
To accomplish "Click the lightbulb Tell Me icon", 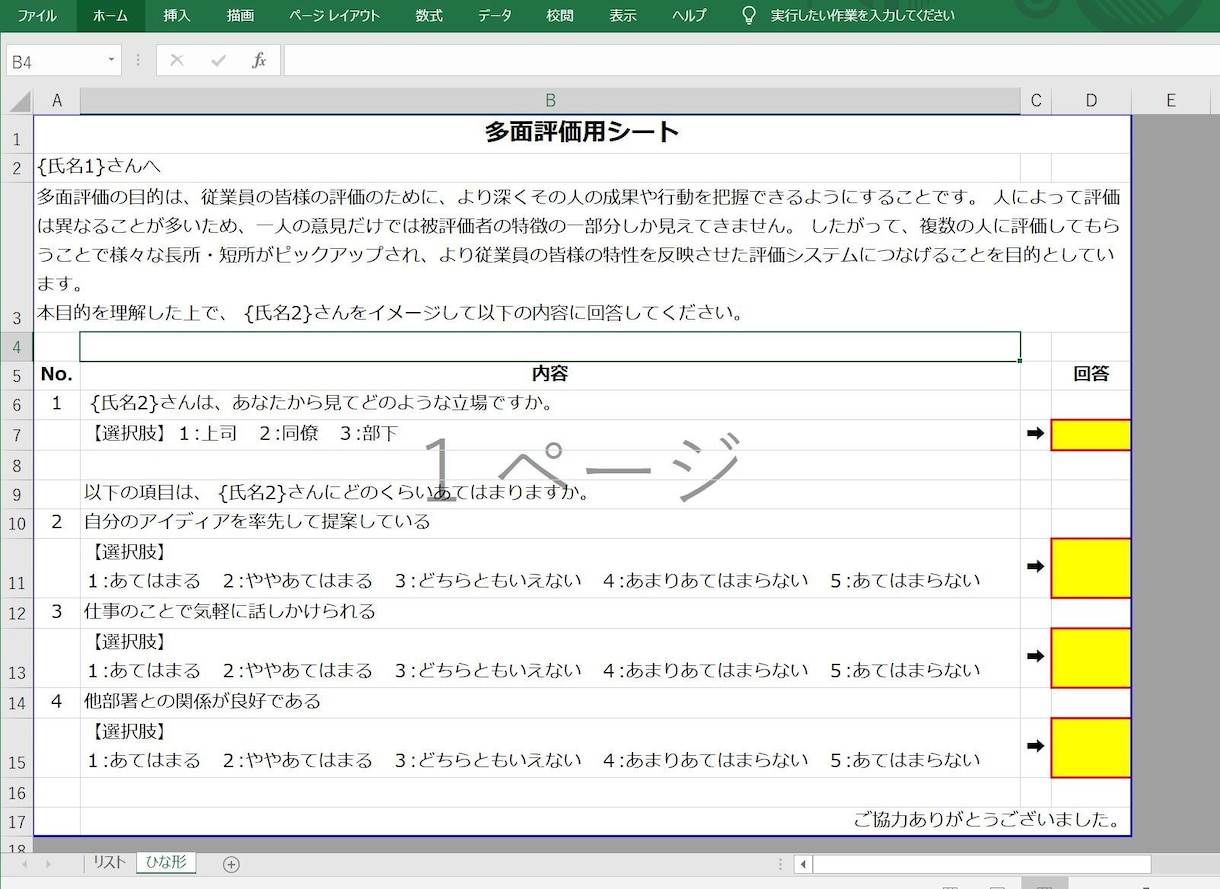I will coord(748,15).
